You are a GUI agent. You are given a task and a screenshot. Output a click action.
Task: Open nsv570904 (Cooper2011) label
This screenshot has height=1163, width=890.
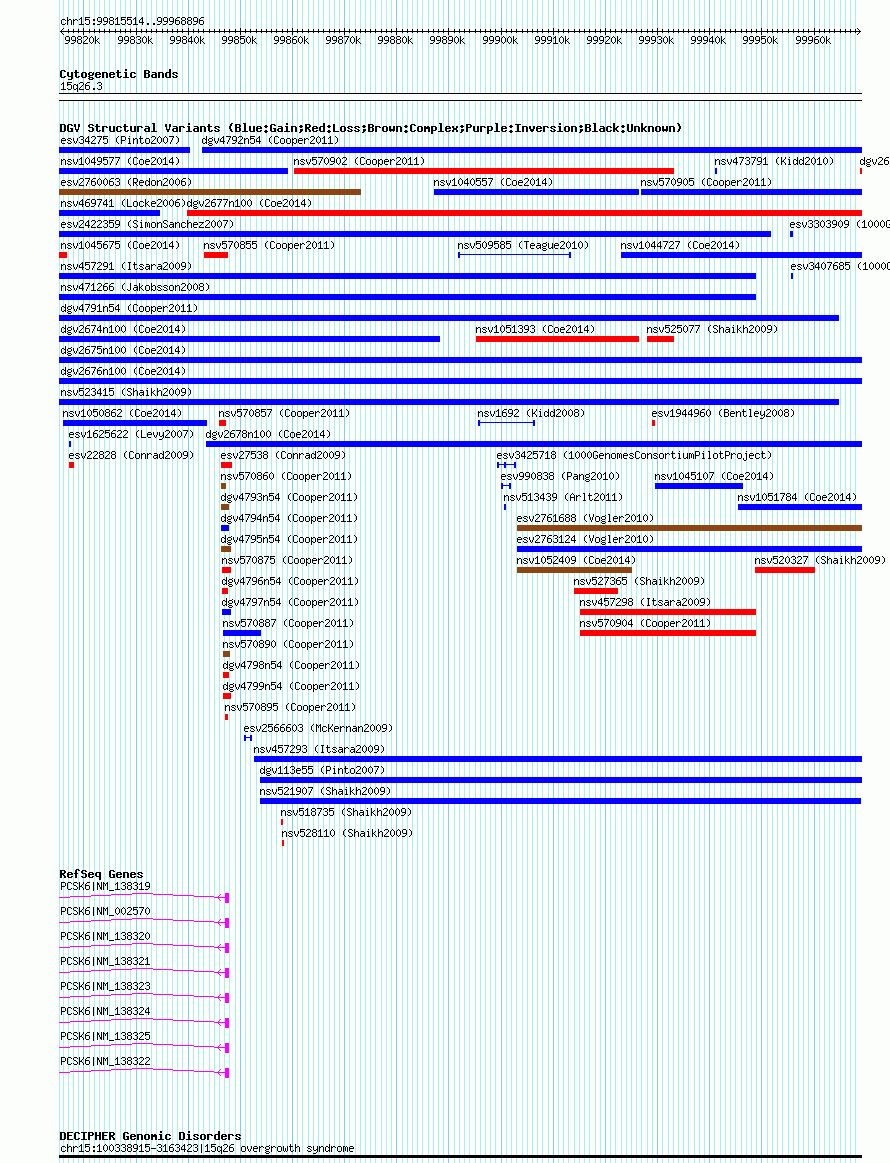coord(645,623)
